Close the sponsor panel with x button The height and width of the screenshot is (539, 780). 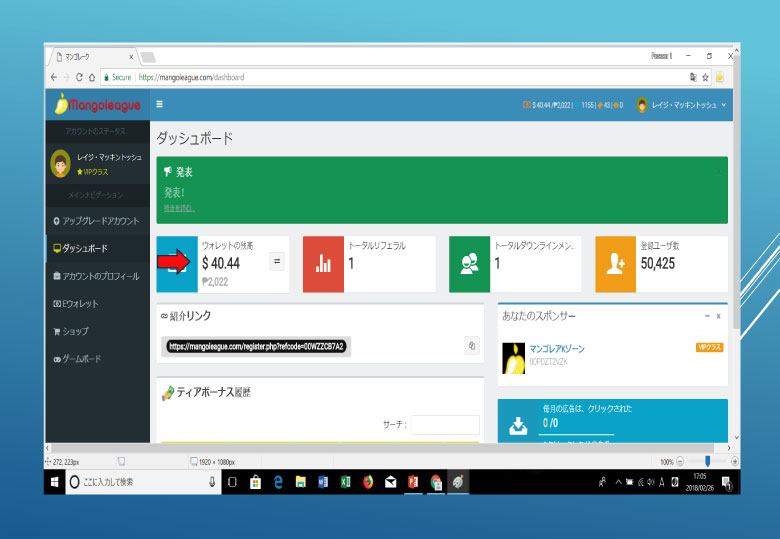(718, 316)
